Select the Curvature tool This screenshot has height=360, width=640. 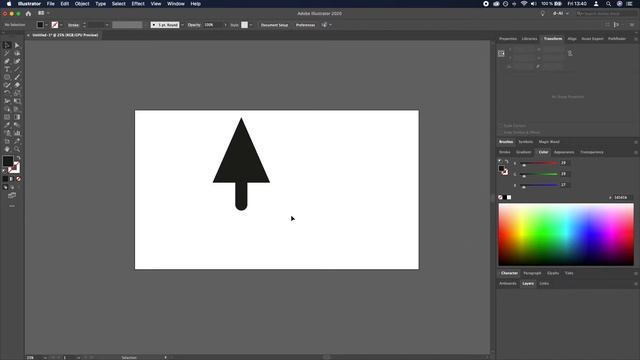pos(17,61)
